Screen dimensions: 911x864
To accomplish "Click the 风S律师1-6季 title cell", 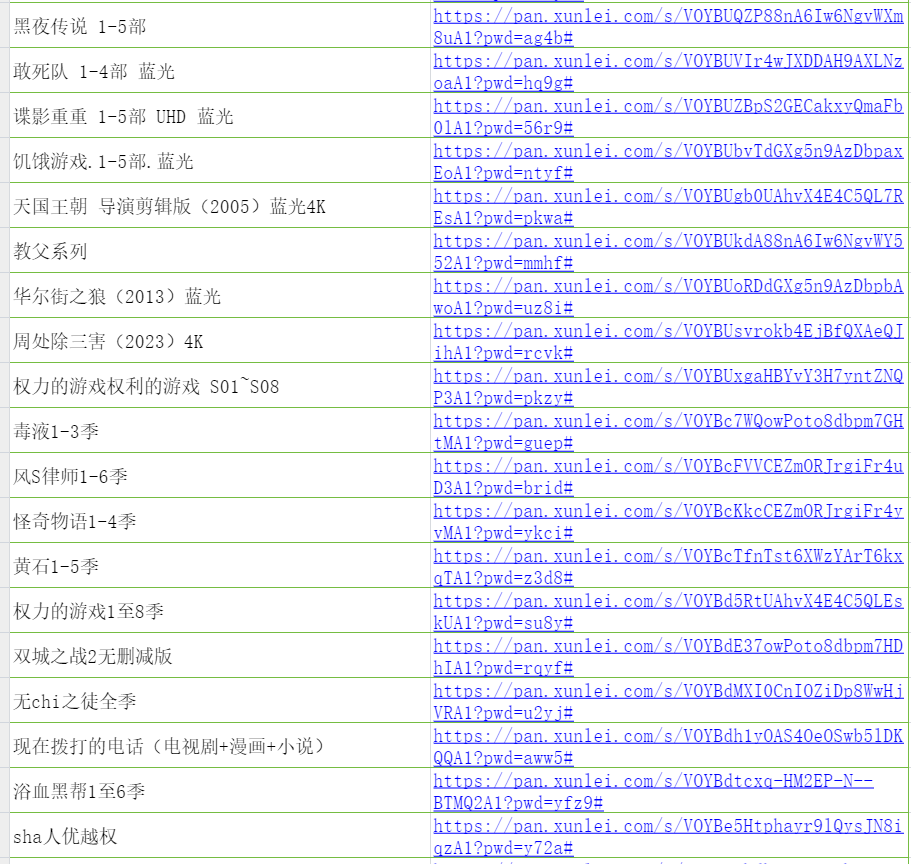I will tap(71, 477).
